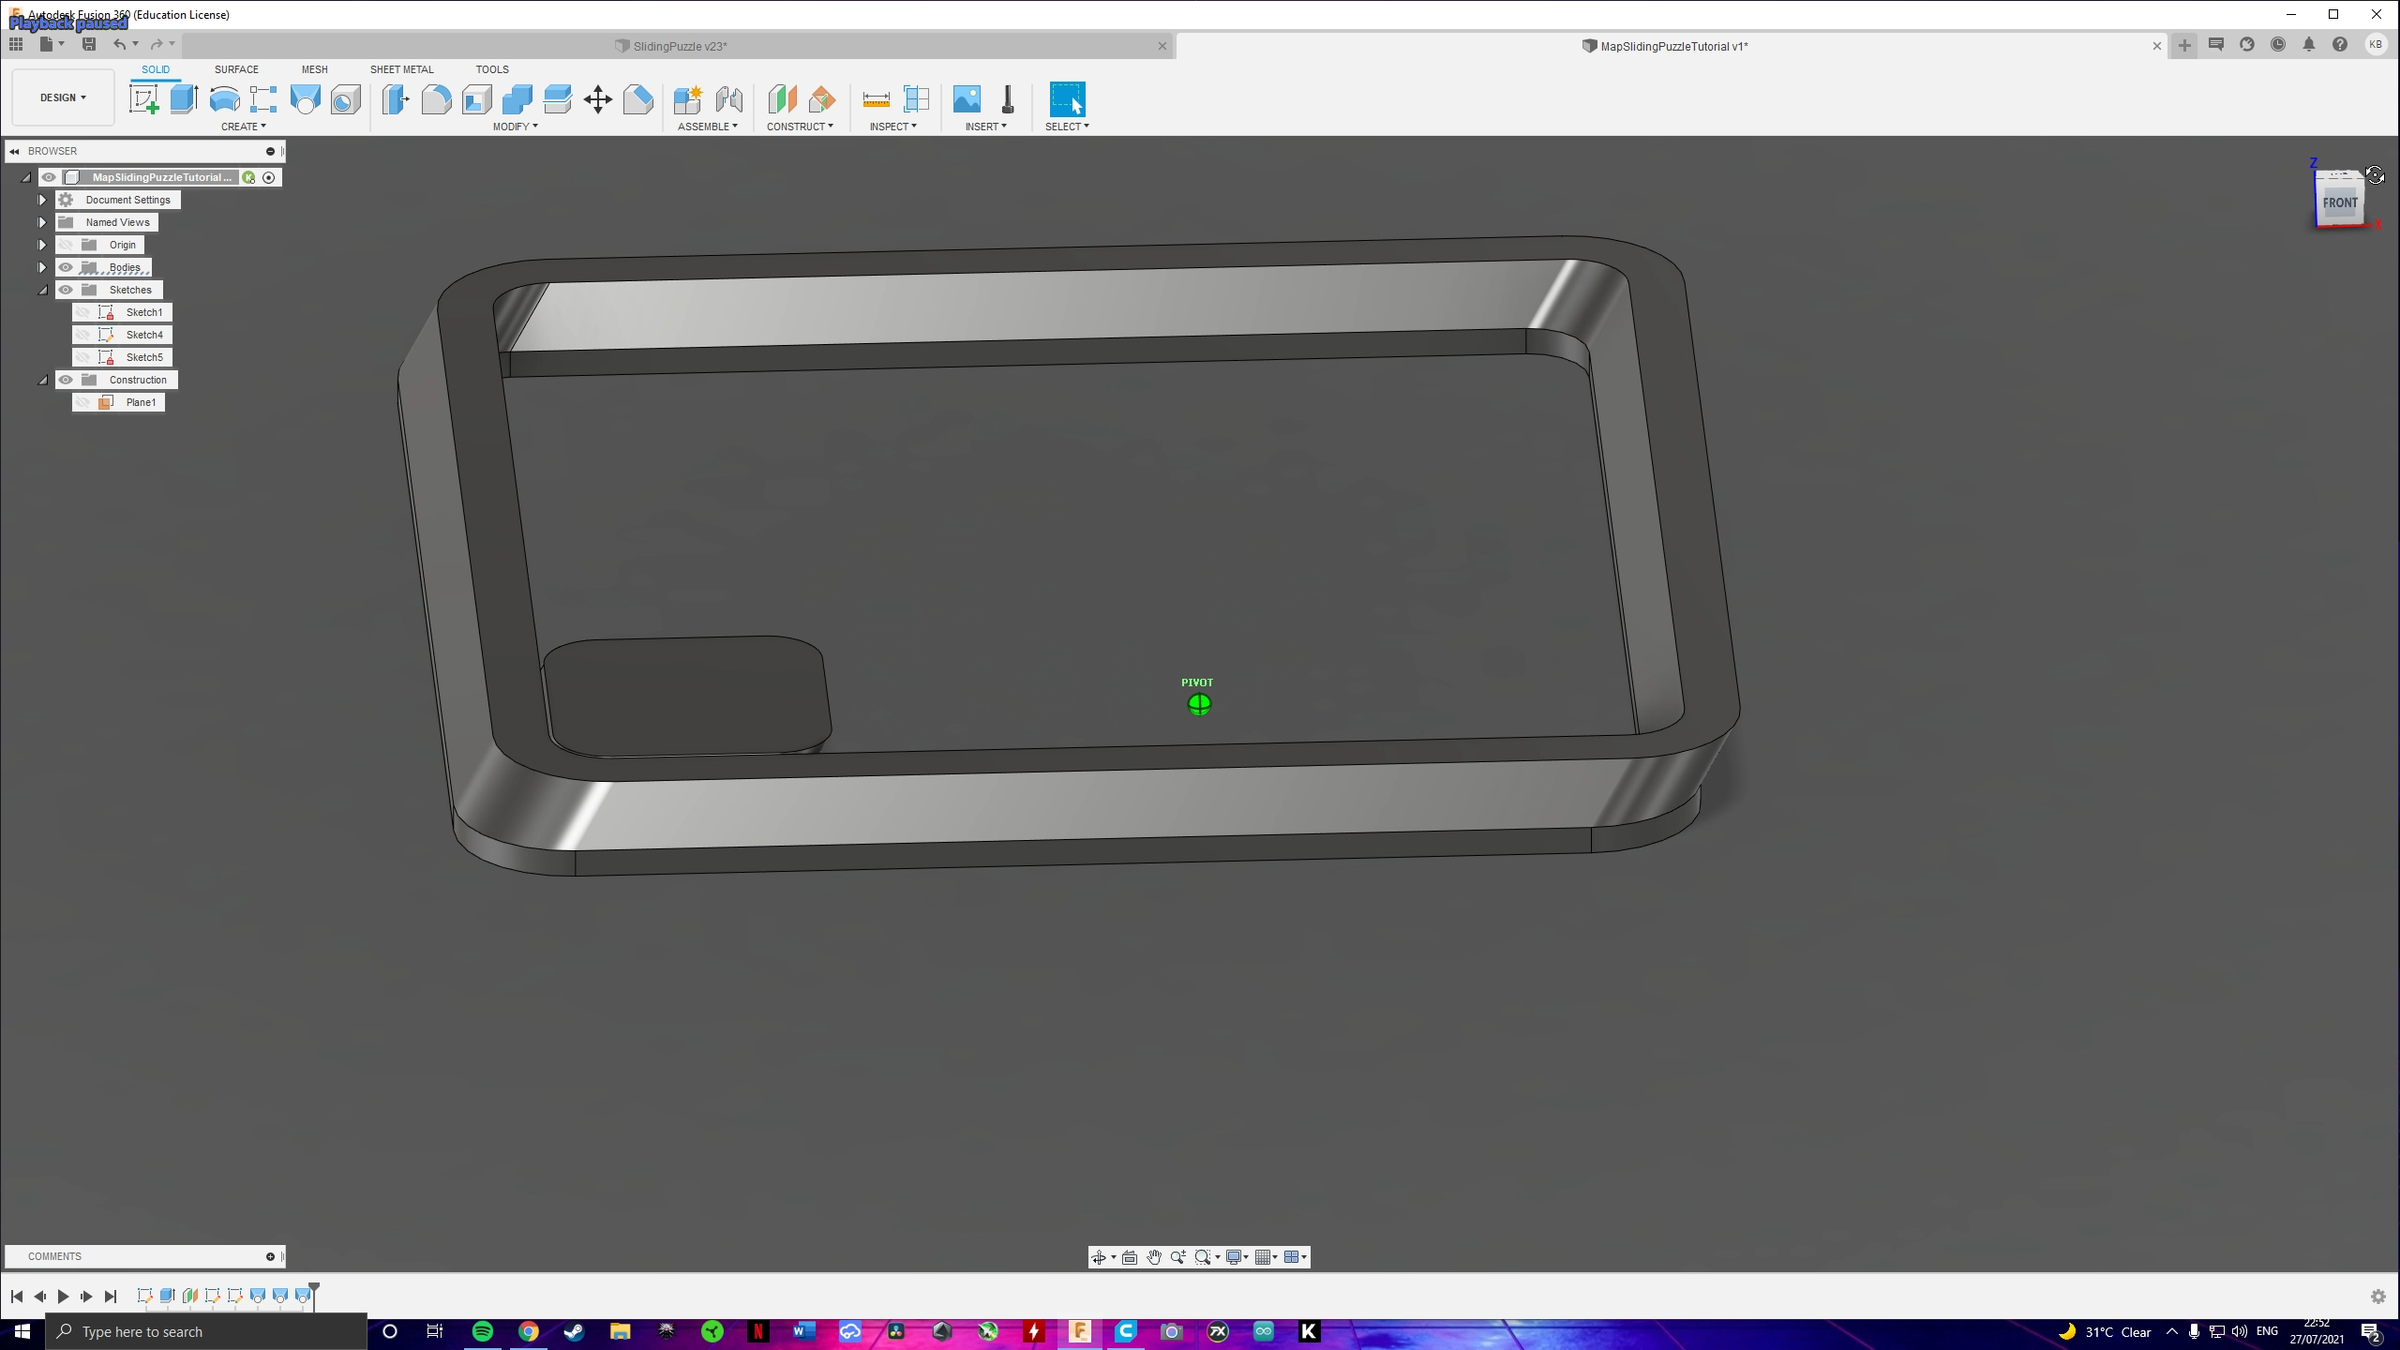
Task: Open the DESIGN workspace dropdown
Action: click(63, 98)
